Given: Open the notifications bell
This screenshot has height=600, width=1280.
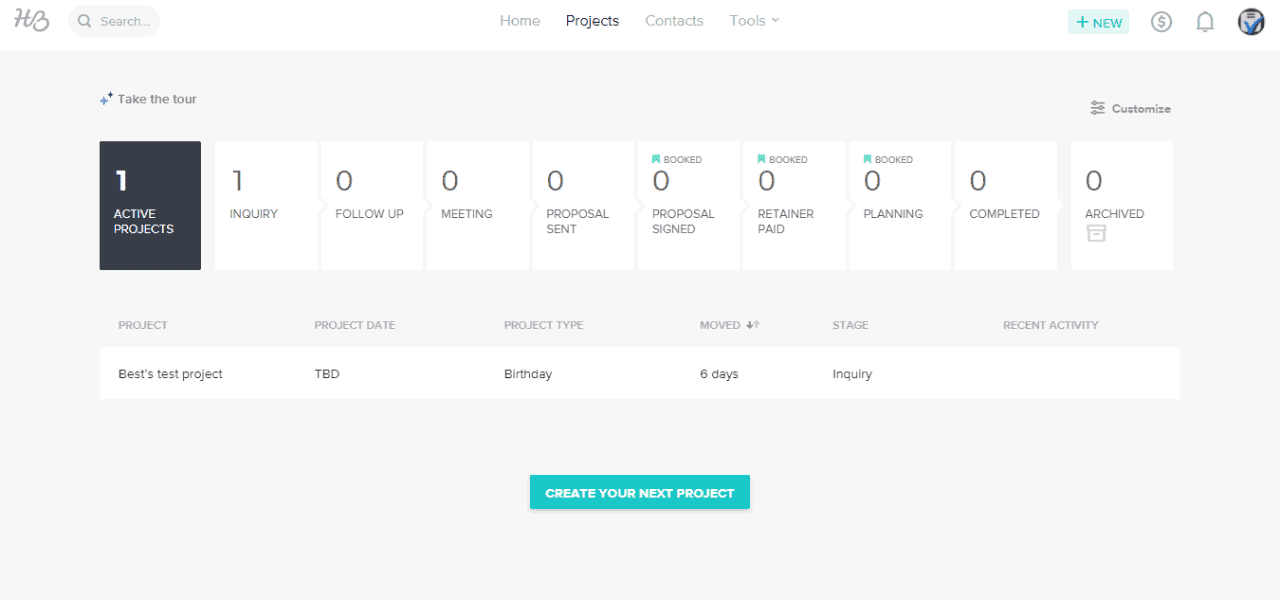Looking at the screenshot, I should (1205, 21).
